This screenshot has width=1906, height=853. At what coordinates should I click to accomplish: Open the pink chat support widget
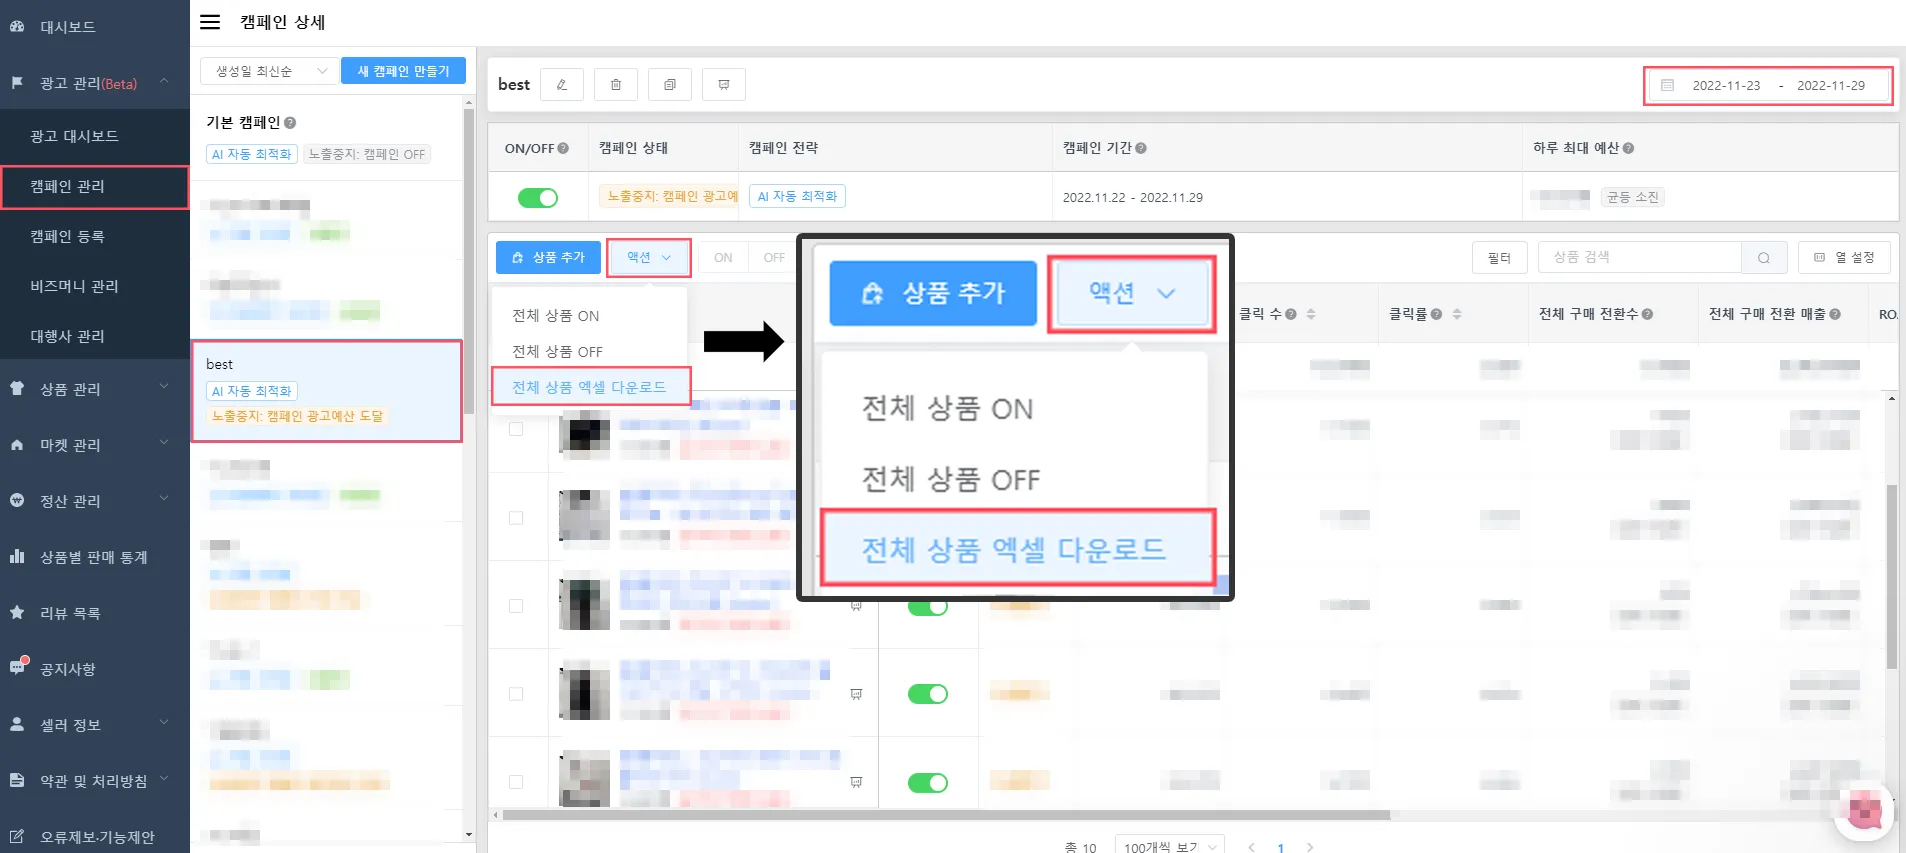coord(1864,810)
